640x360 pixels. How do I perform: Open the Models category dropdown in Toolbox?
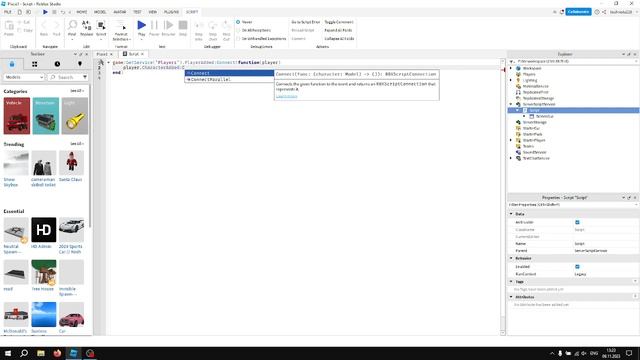click(x=24, y=77)
